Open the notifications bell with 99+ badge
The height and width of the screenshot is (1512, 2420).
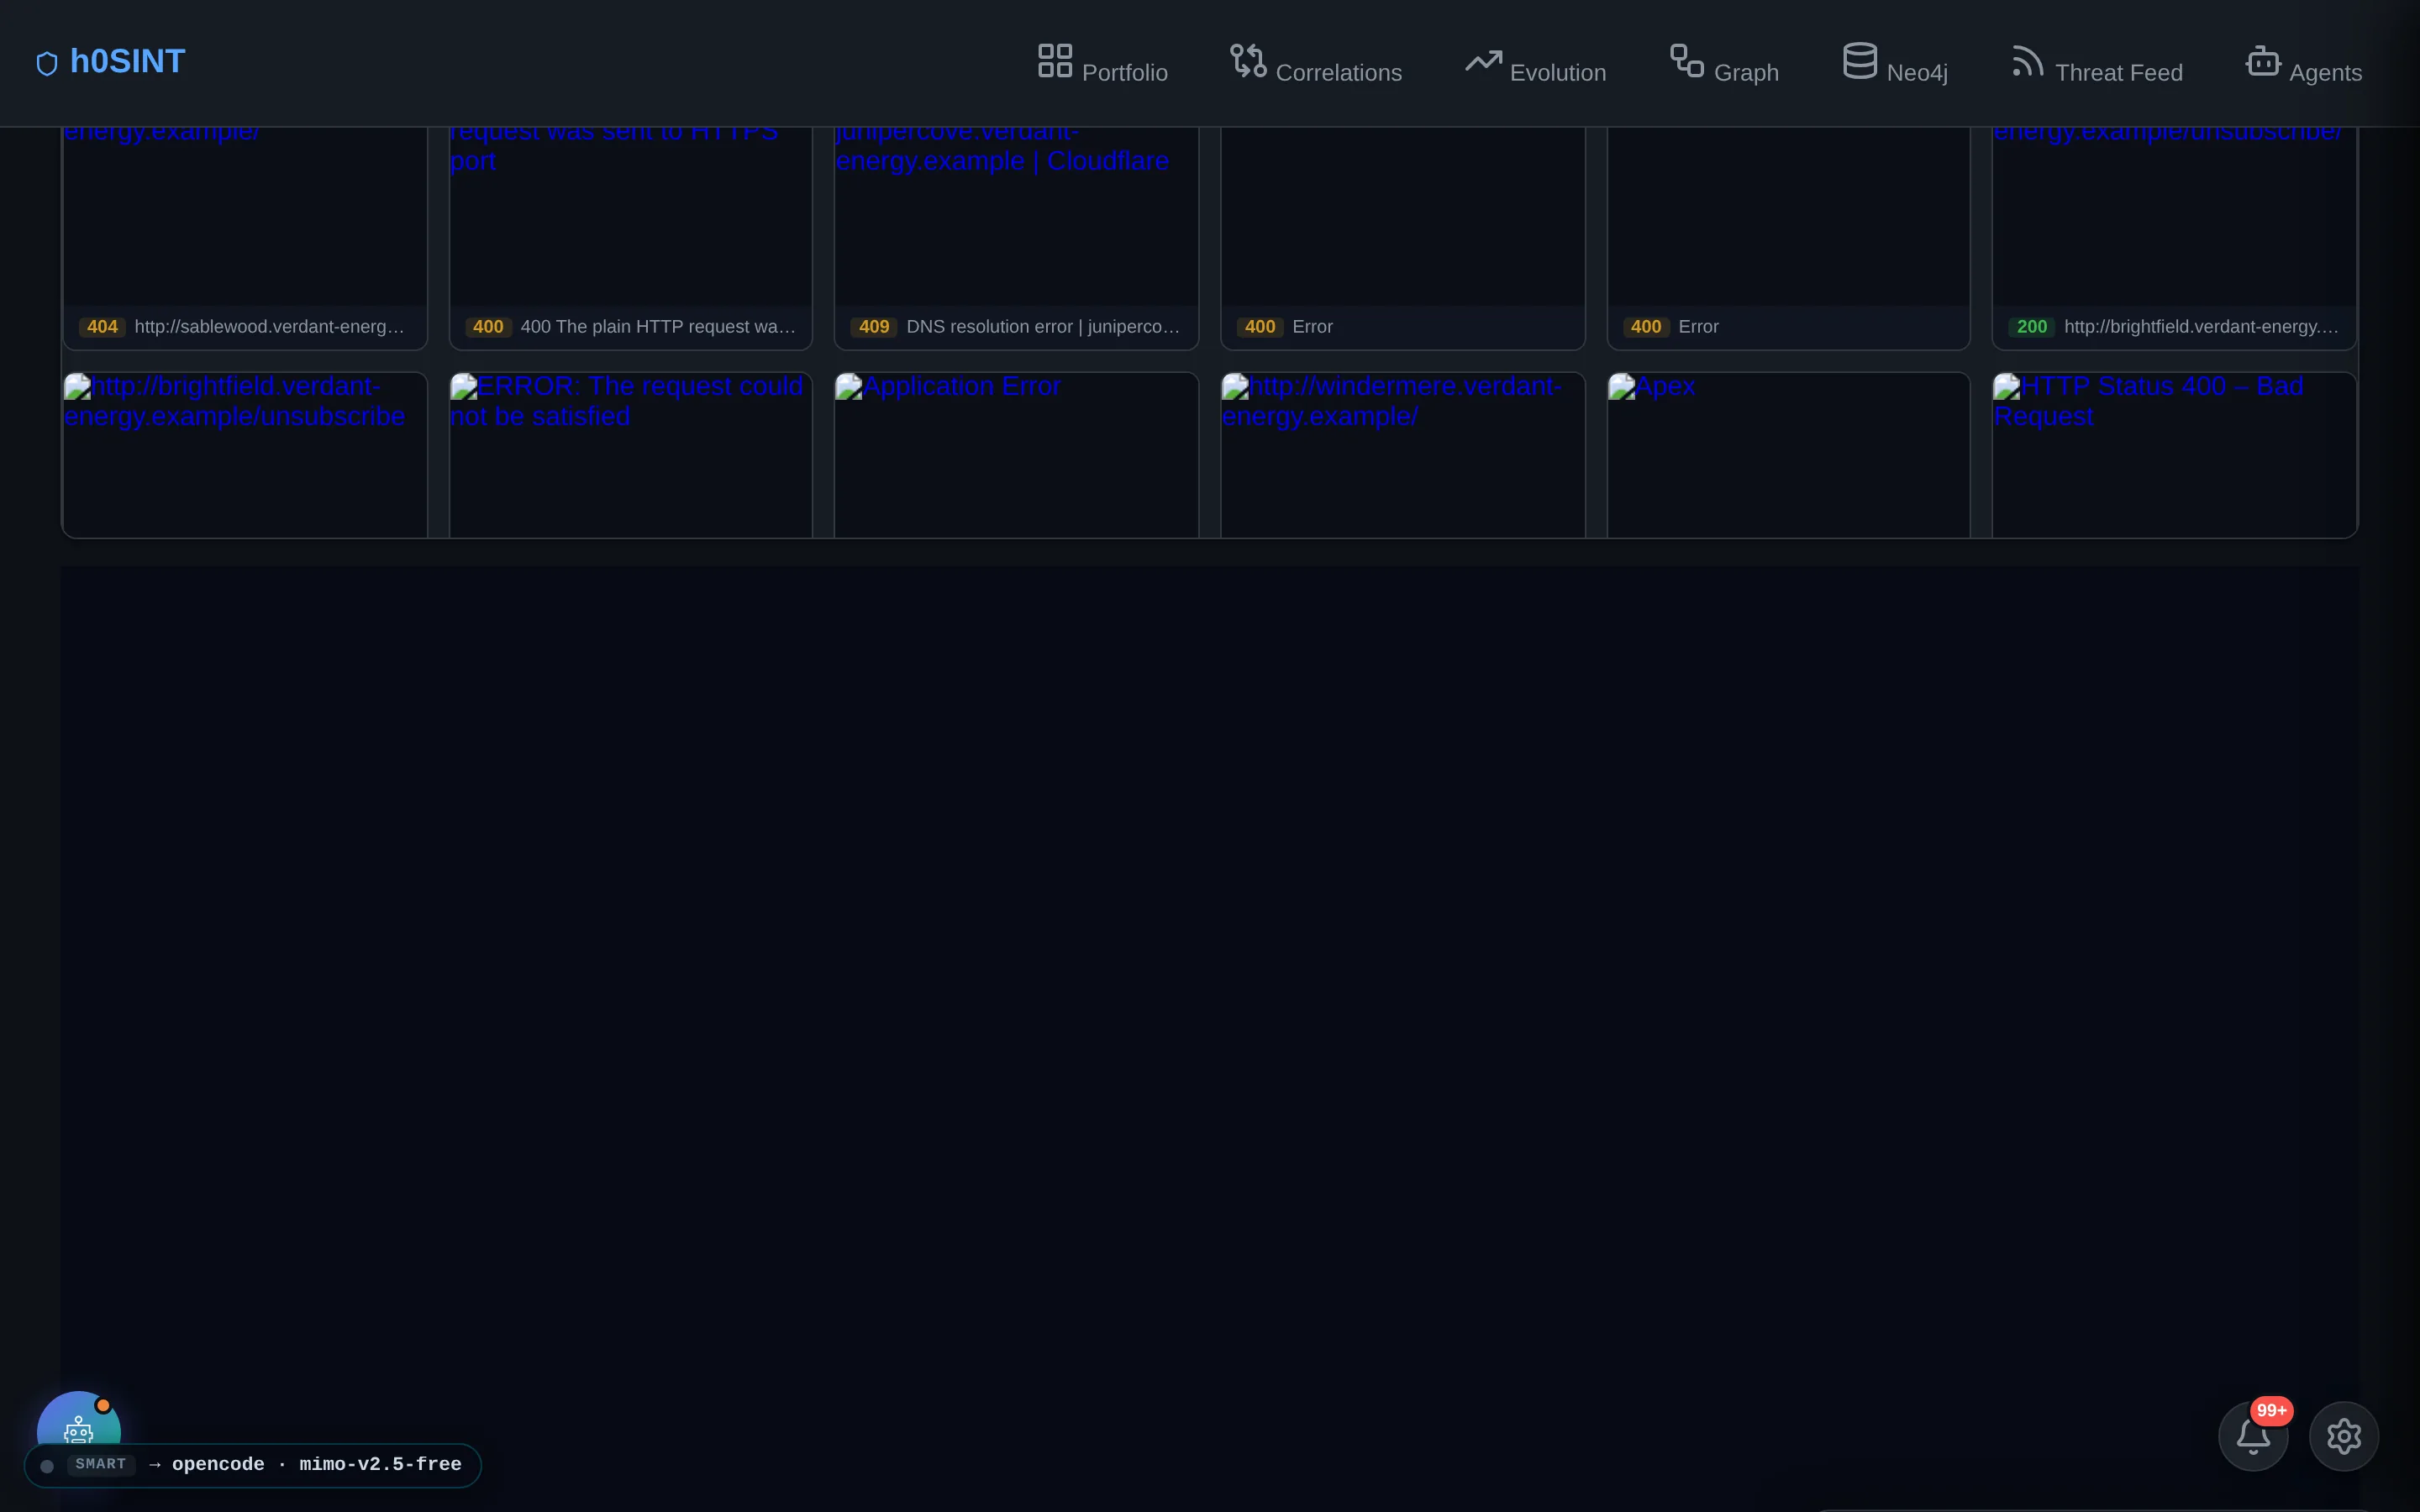tap(2253, 1436)
